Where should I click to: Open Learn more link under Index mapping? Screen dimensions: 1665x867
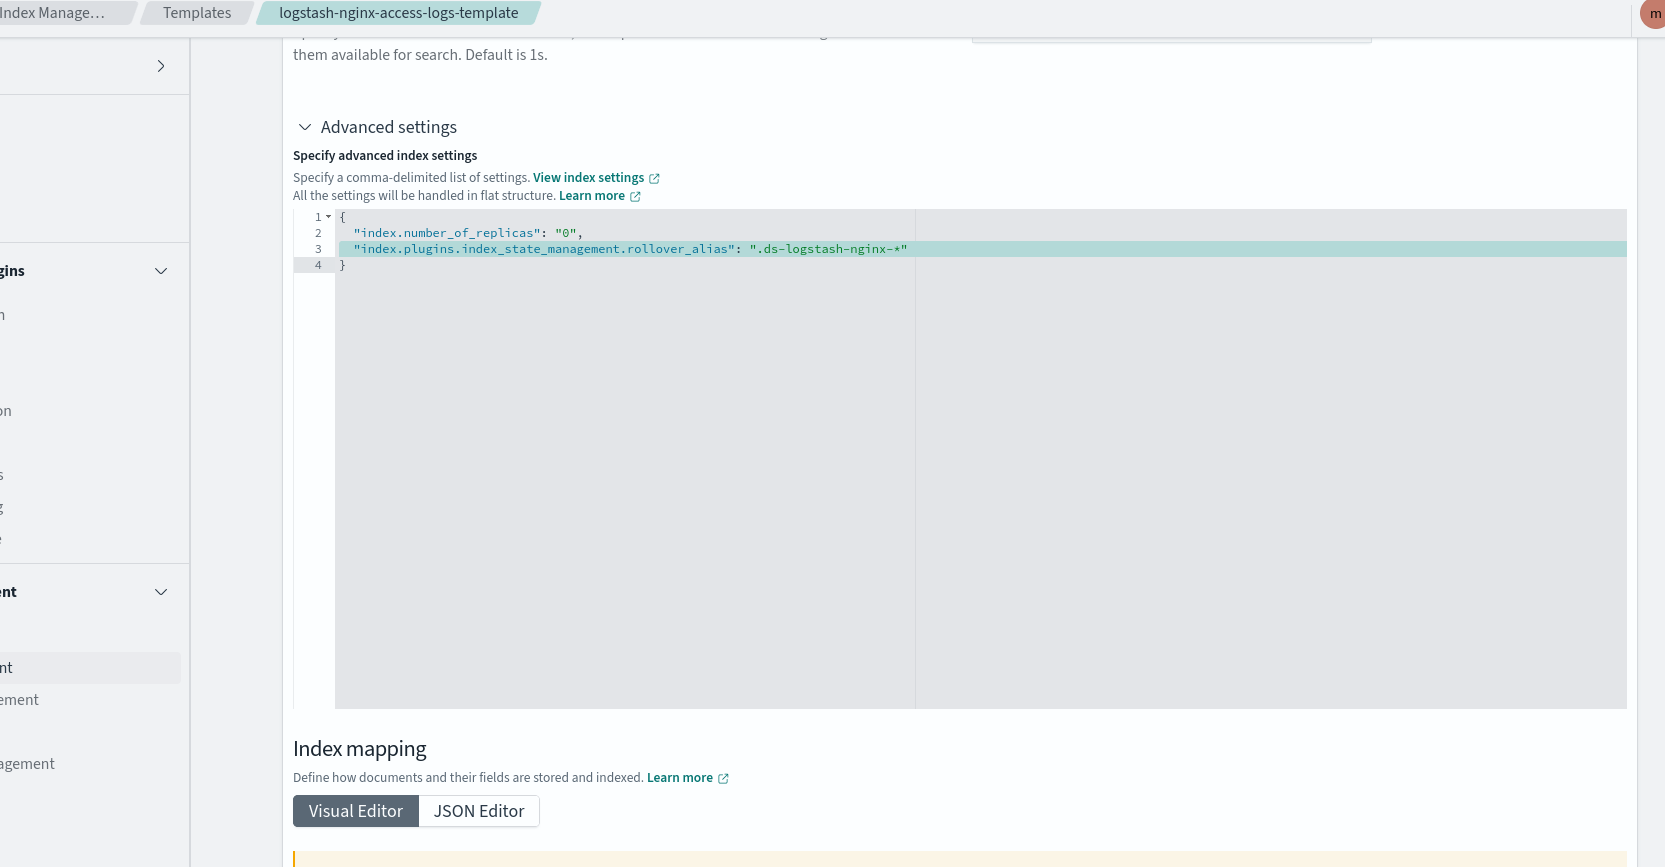[x=679, y=778]
